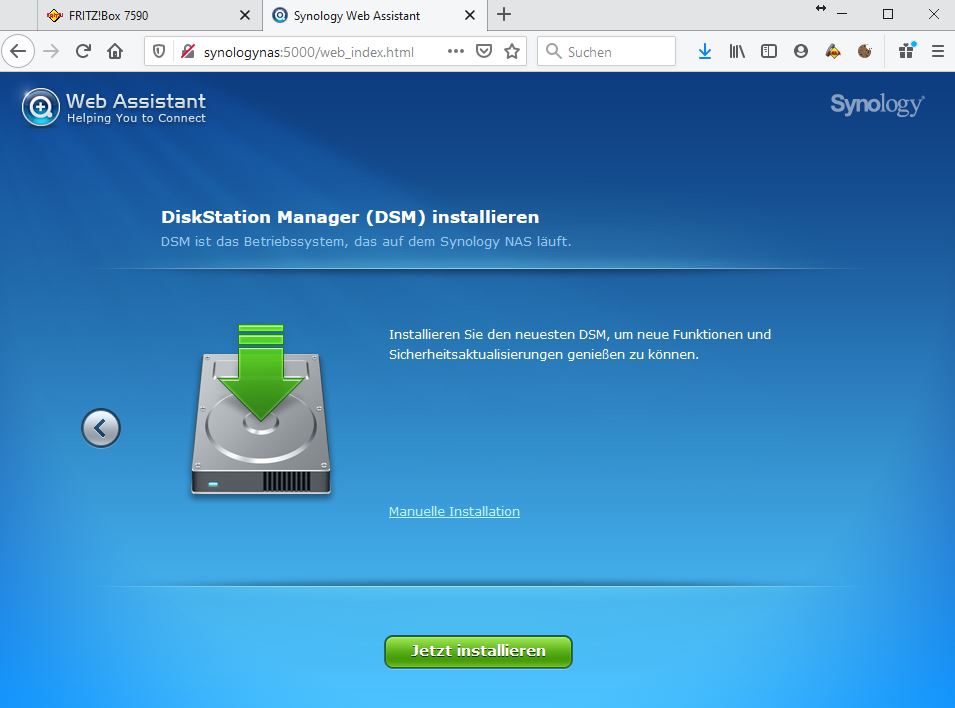Open the downloads panel
Viewport: 955px width, 708px height.
pos(705,52)
